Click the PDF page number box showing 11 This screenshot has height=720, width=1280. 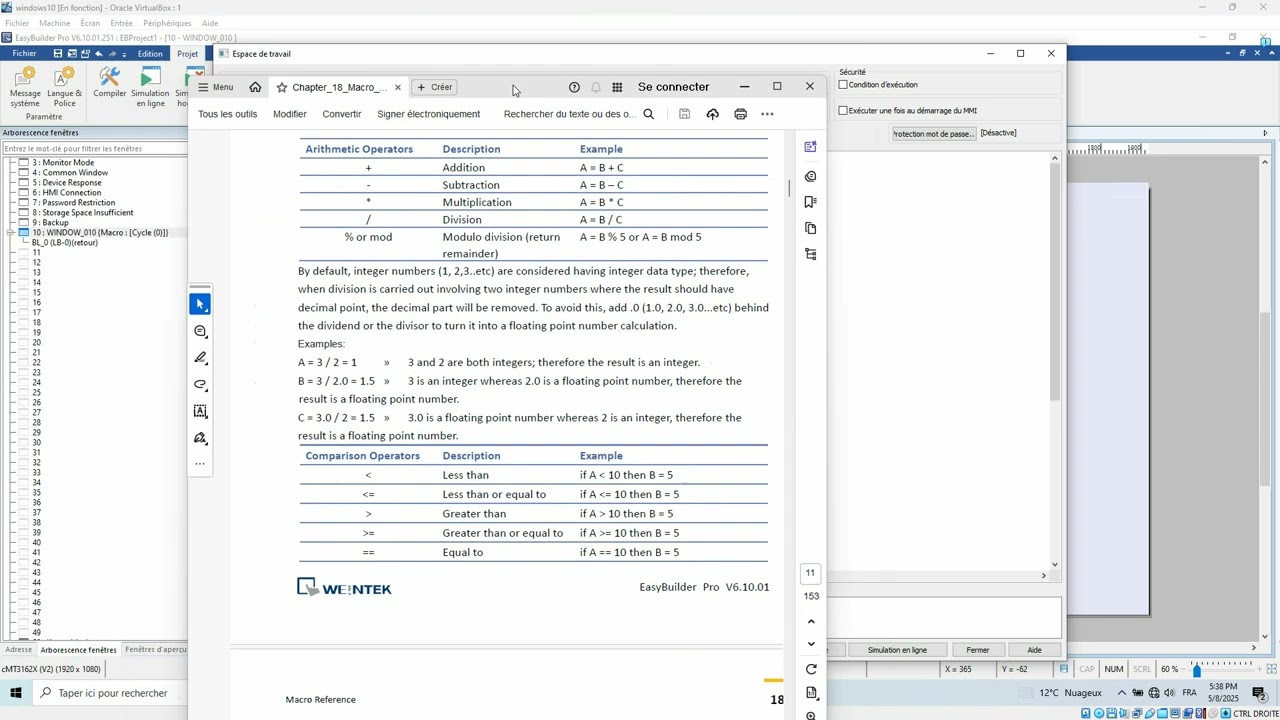coord(810,573)
